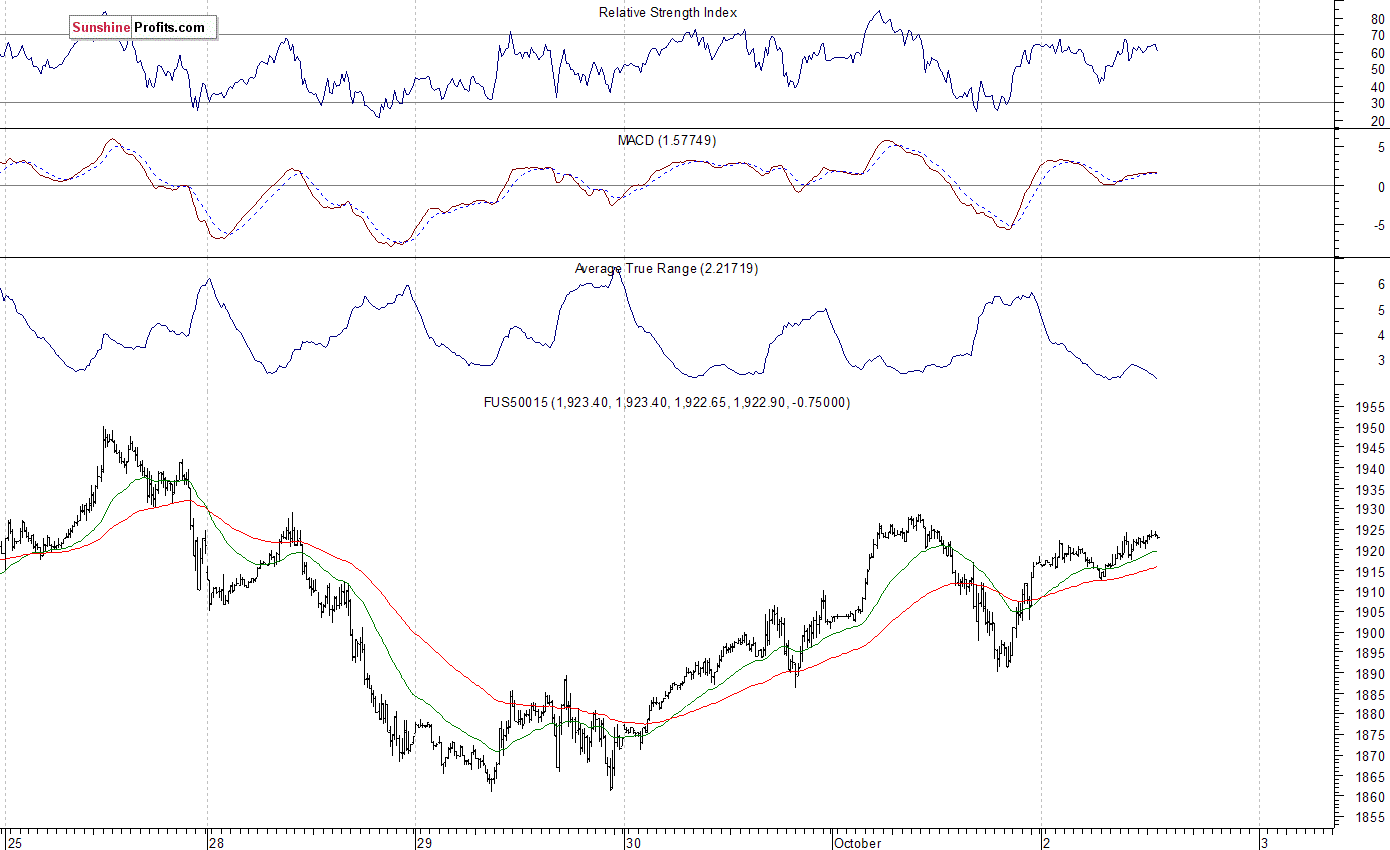The image size is (1390, 850).
Task: Select the MACD (1.57749) panel title
Action: click(666, 140)
